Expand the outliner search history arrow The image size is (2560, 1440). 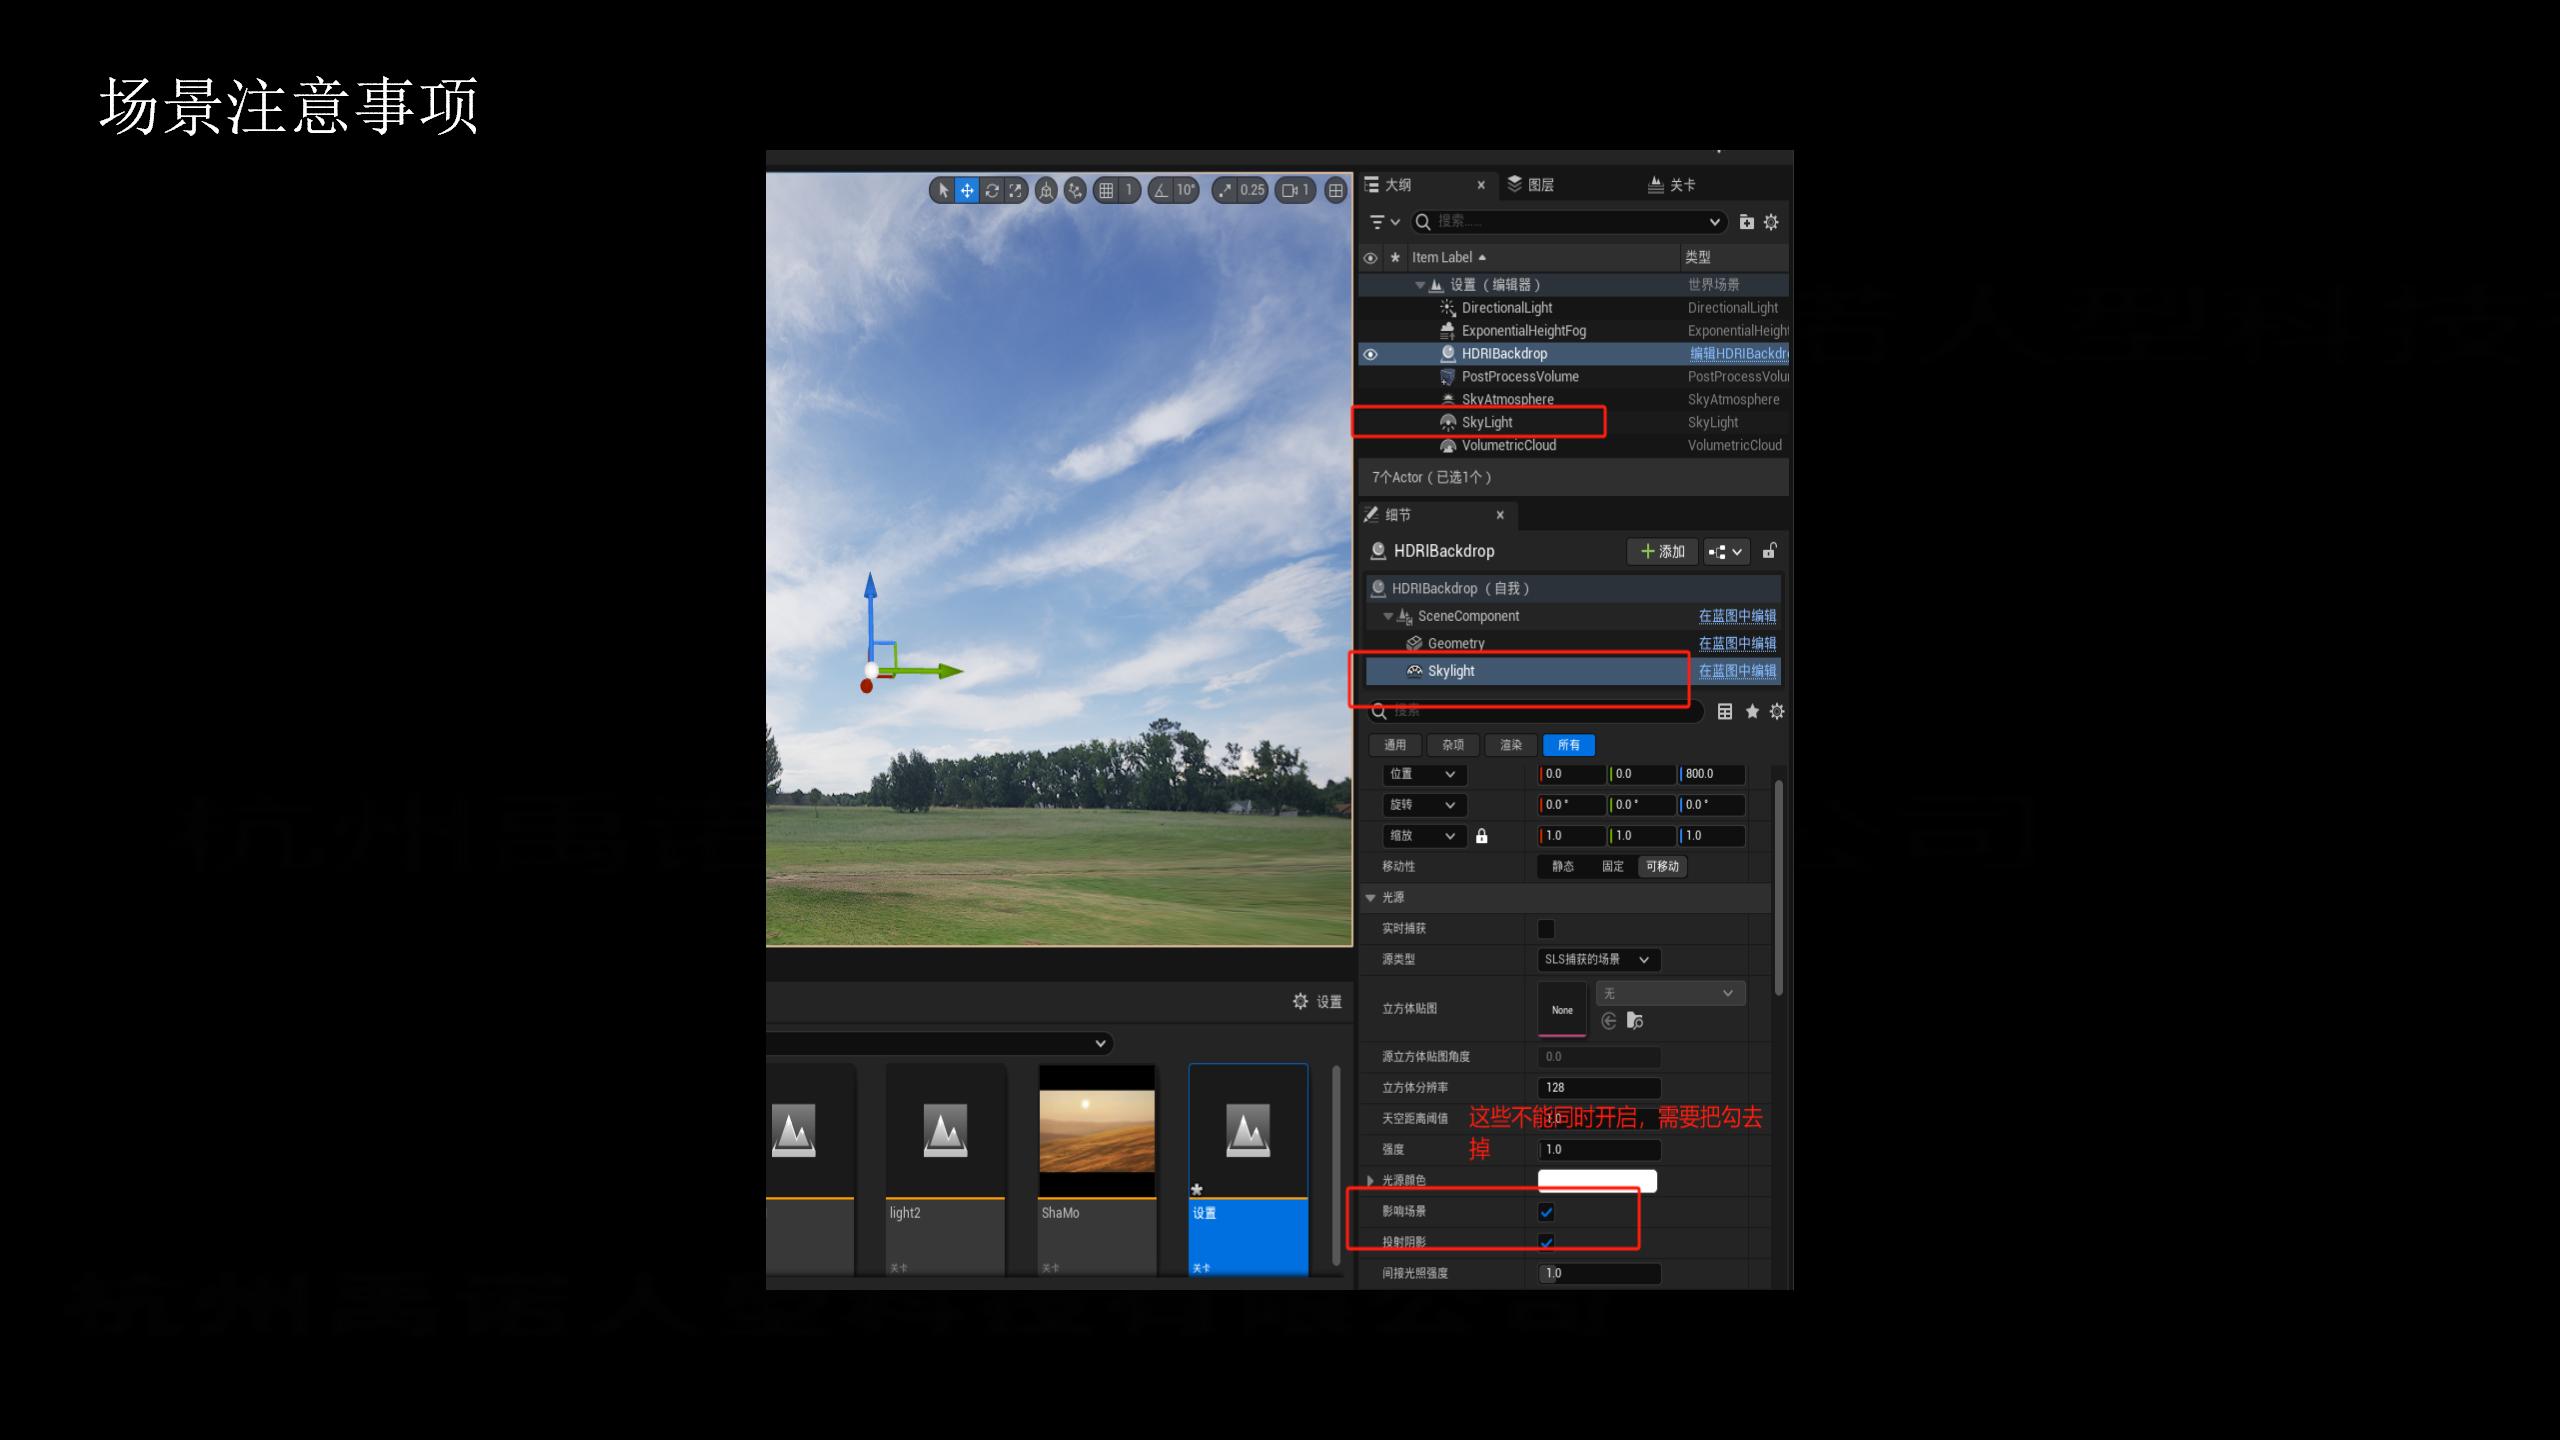(1714, 222)
